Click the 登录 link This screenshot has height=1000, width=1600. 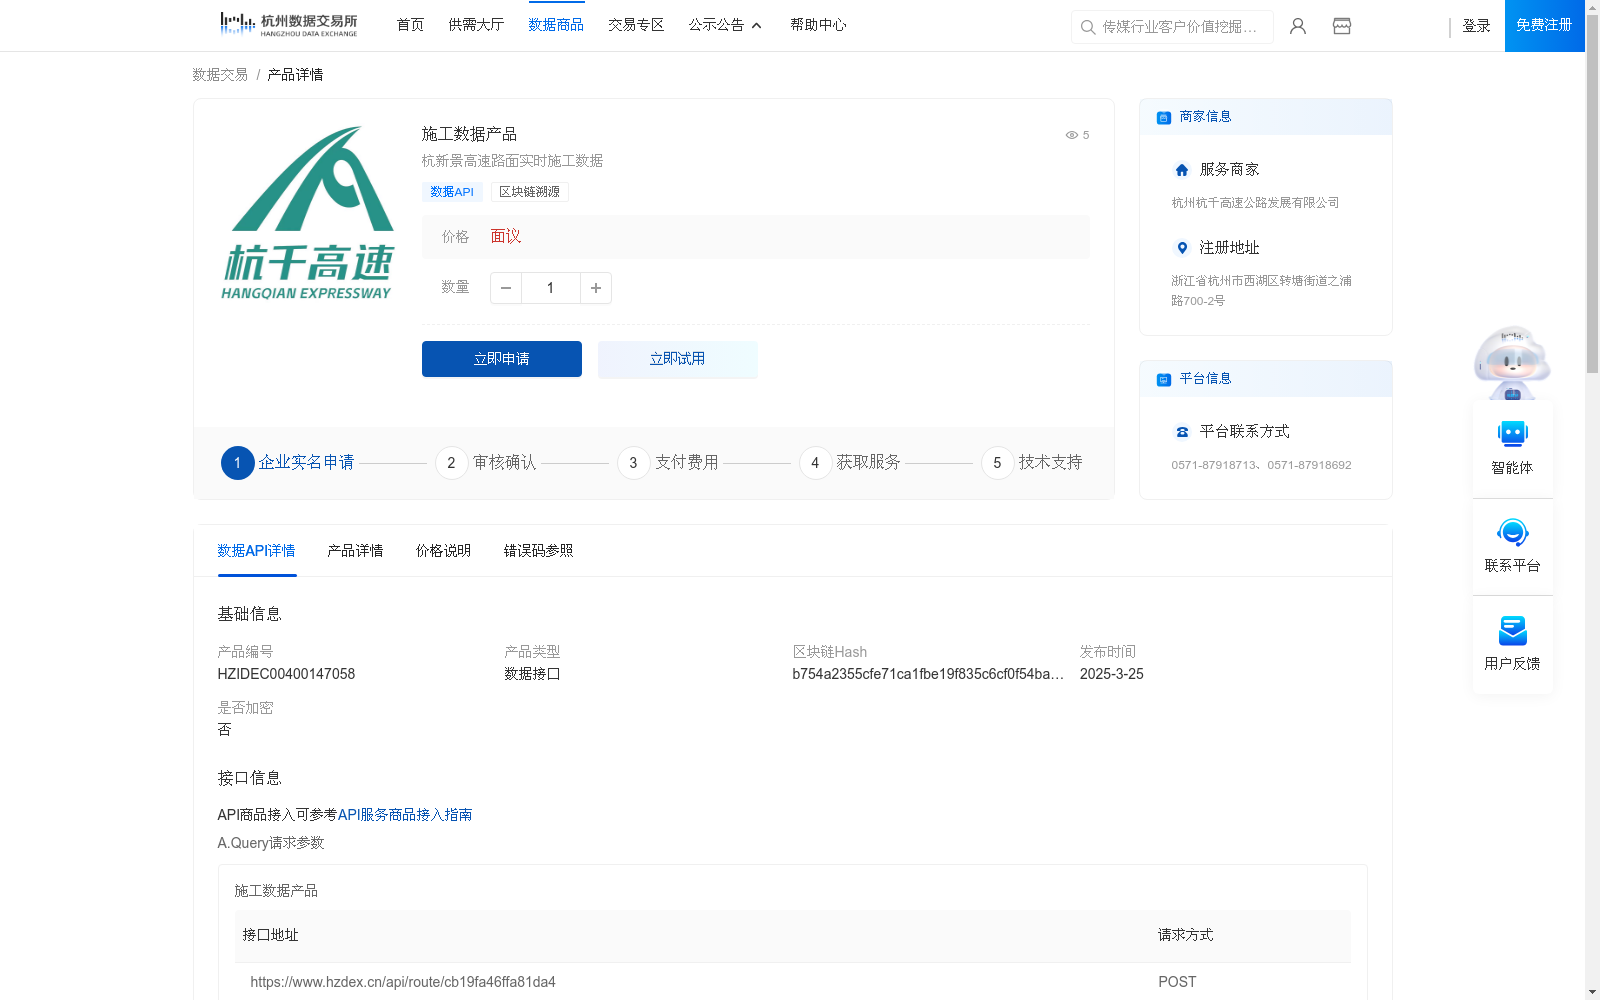[1476, 26]
